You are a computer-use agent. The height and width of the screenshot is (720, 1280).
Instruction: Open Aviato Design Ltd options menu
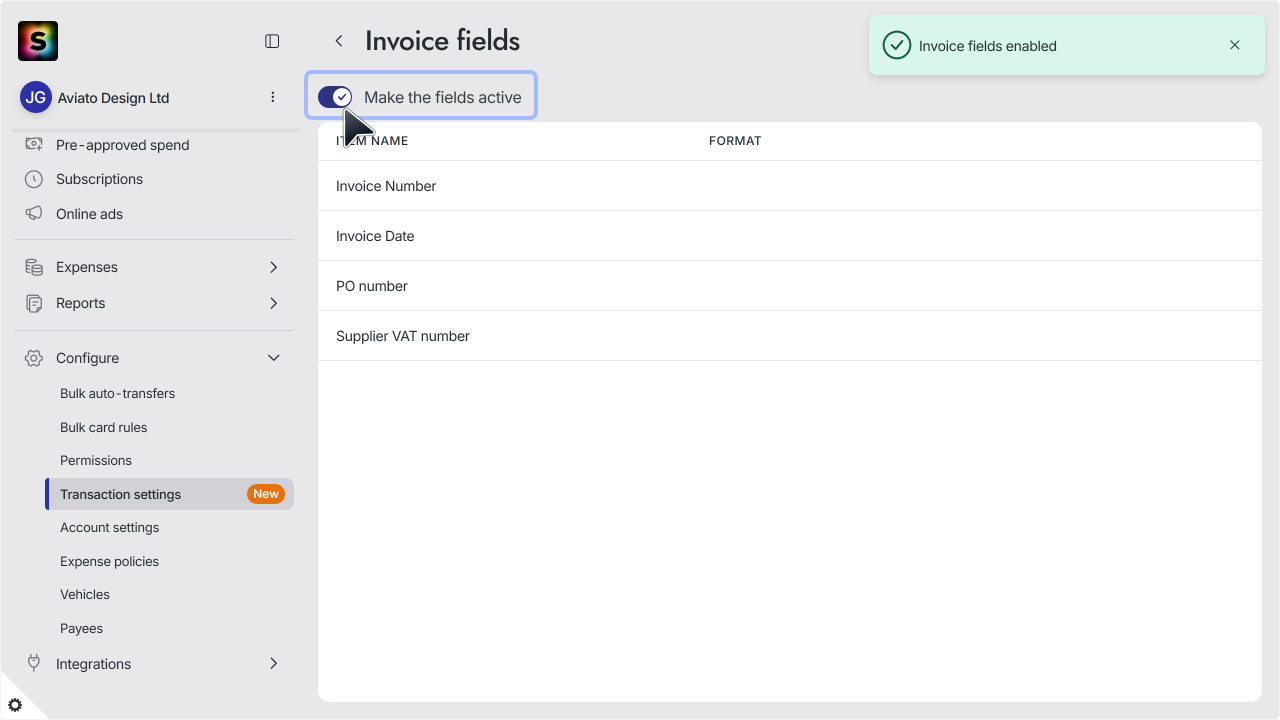273,97
